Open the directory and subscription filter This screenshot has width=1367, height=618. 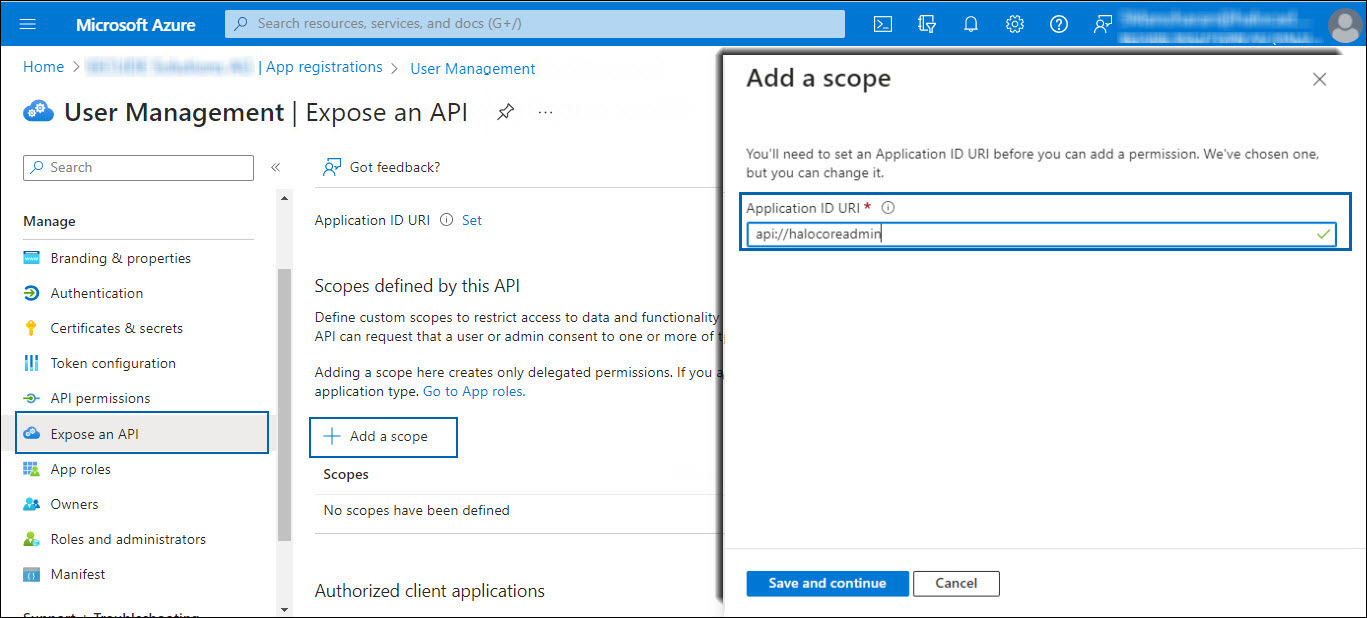pyautogui.click(x=926, y=23)
